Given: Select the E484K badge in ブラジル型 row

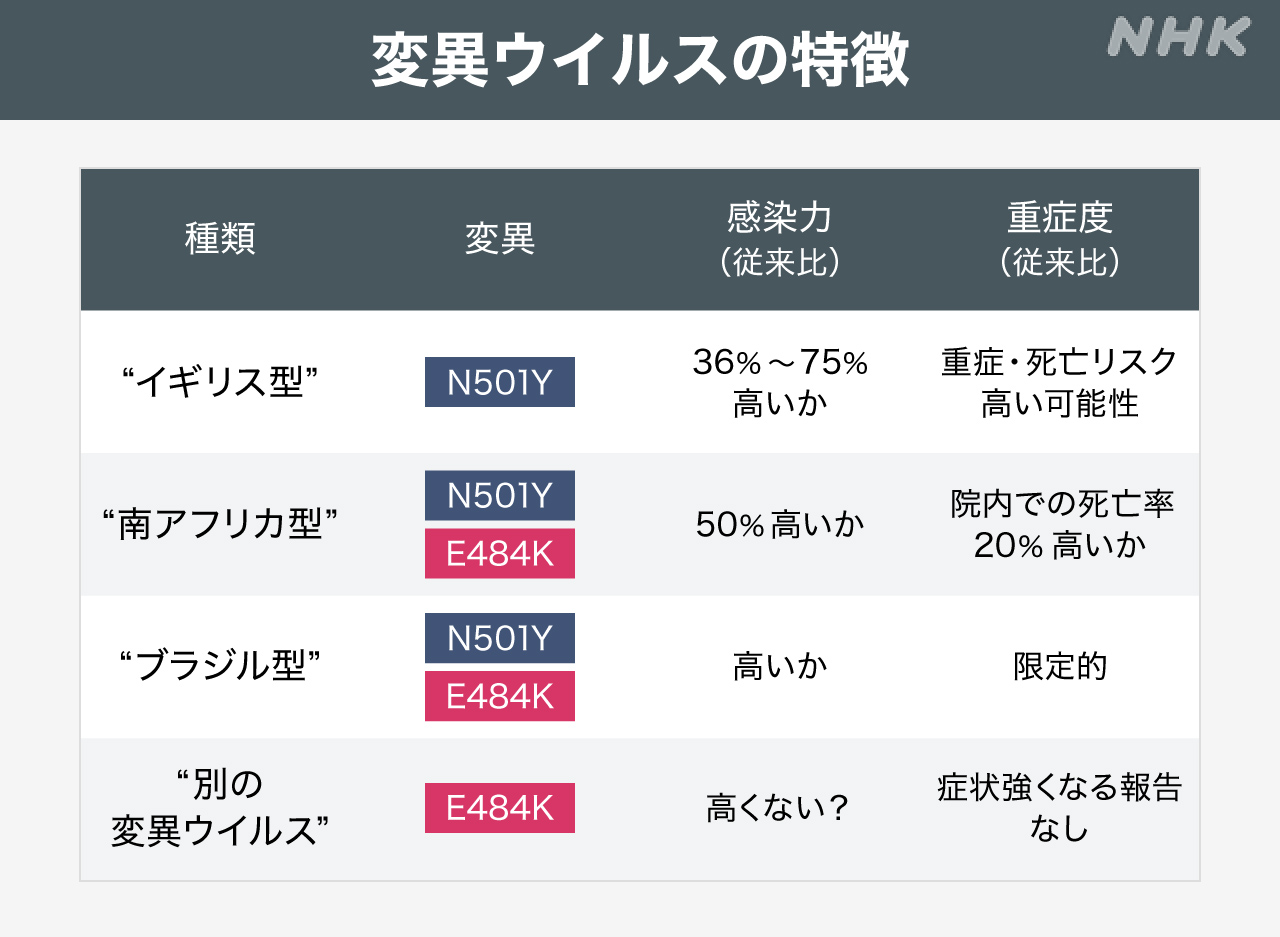Looking at the screenshot, I should [500, 696].
